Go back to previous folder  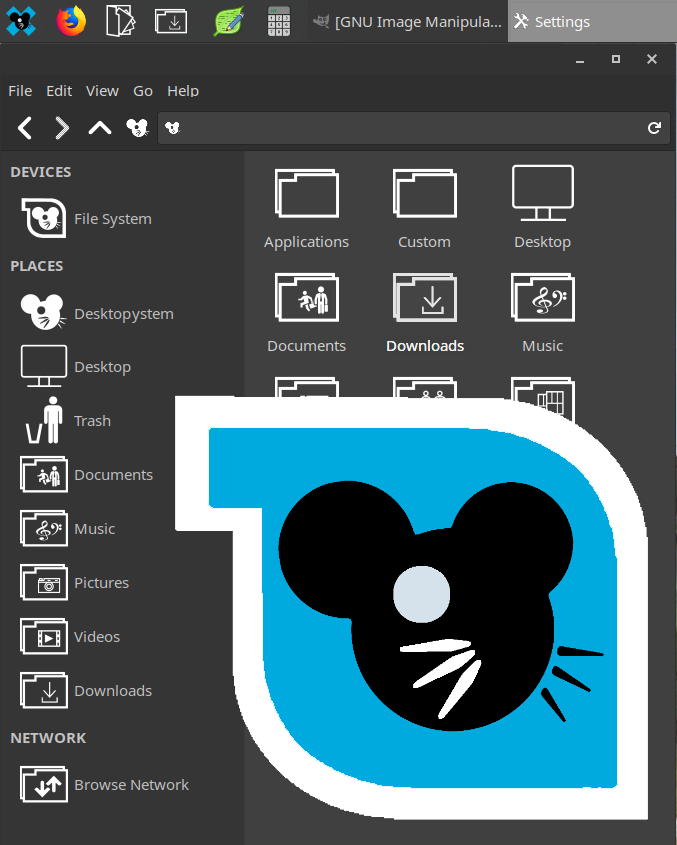coord(25,128)
